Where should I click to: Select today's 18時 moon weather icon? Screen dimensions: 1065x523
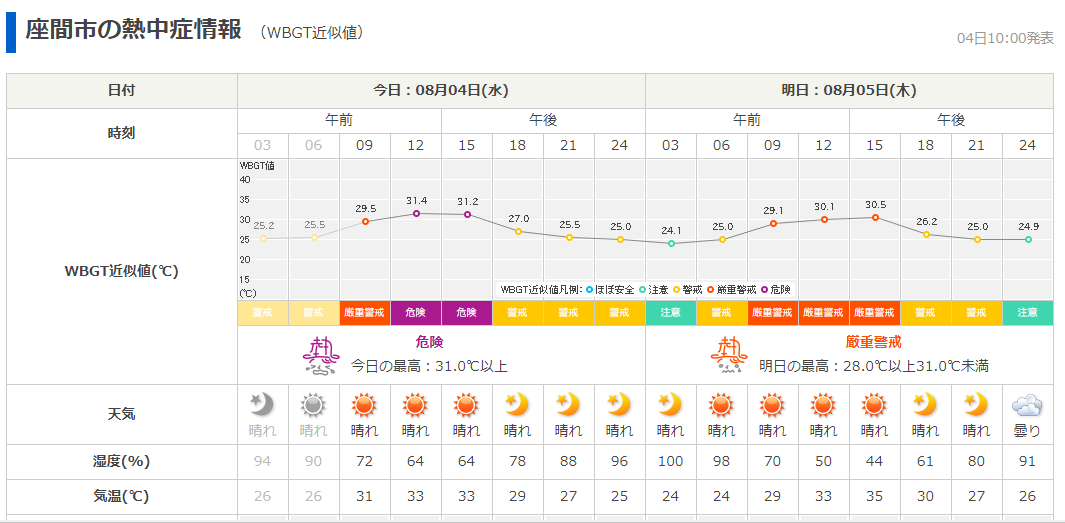pyautogui.click(x=517, y=405)
